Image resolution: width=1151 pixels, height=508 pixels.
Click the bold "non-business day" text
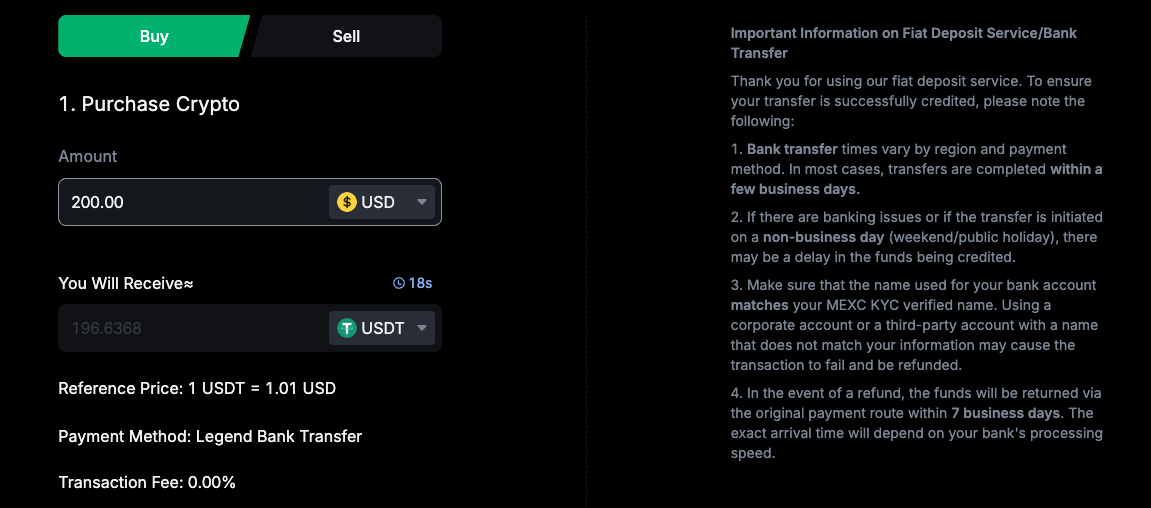tap(824, 237)
